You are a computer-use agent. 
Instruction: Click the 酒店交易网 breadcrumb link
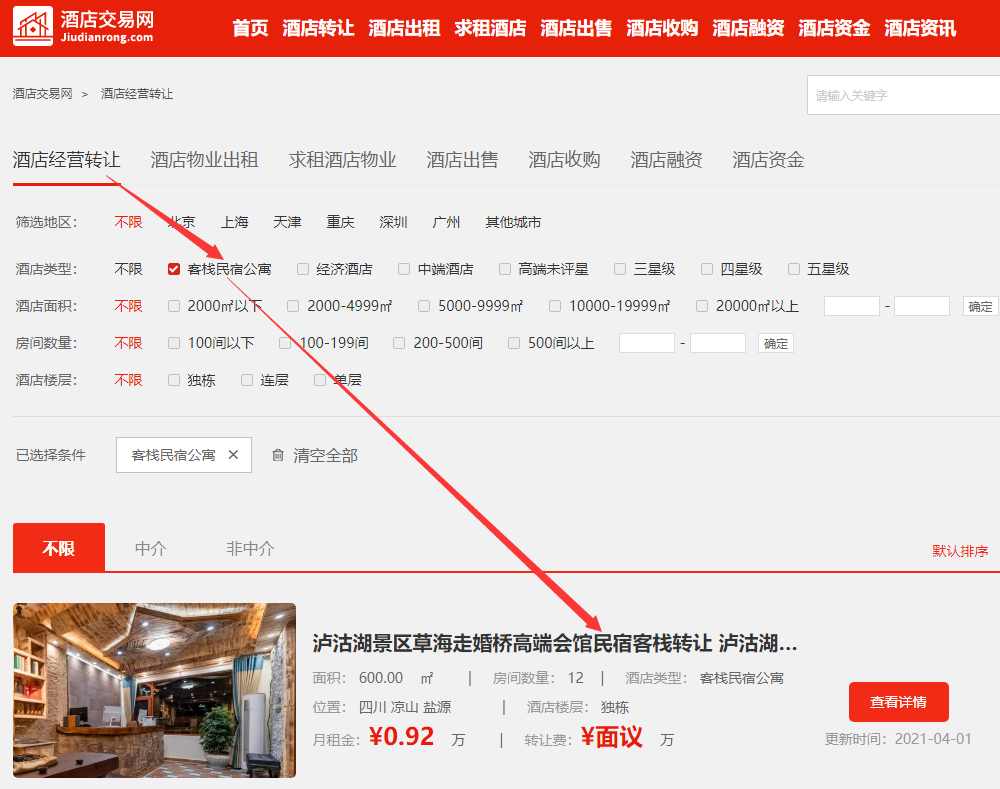point(43,94)
